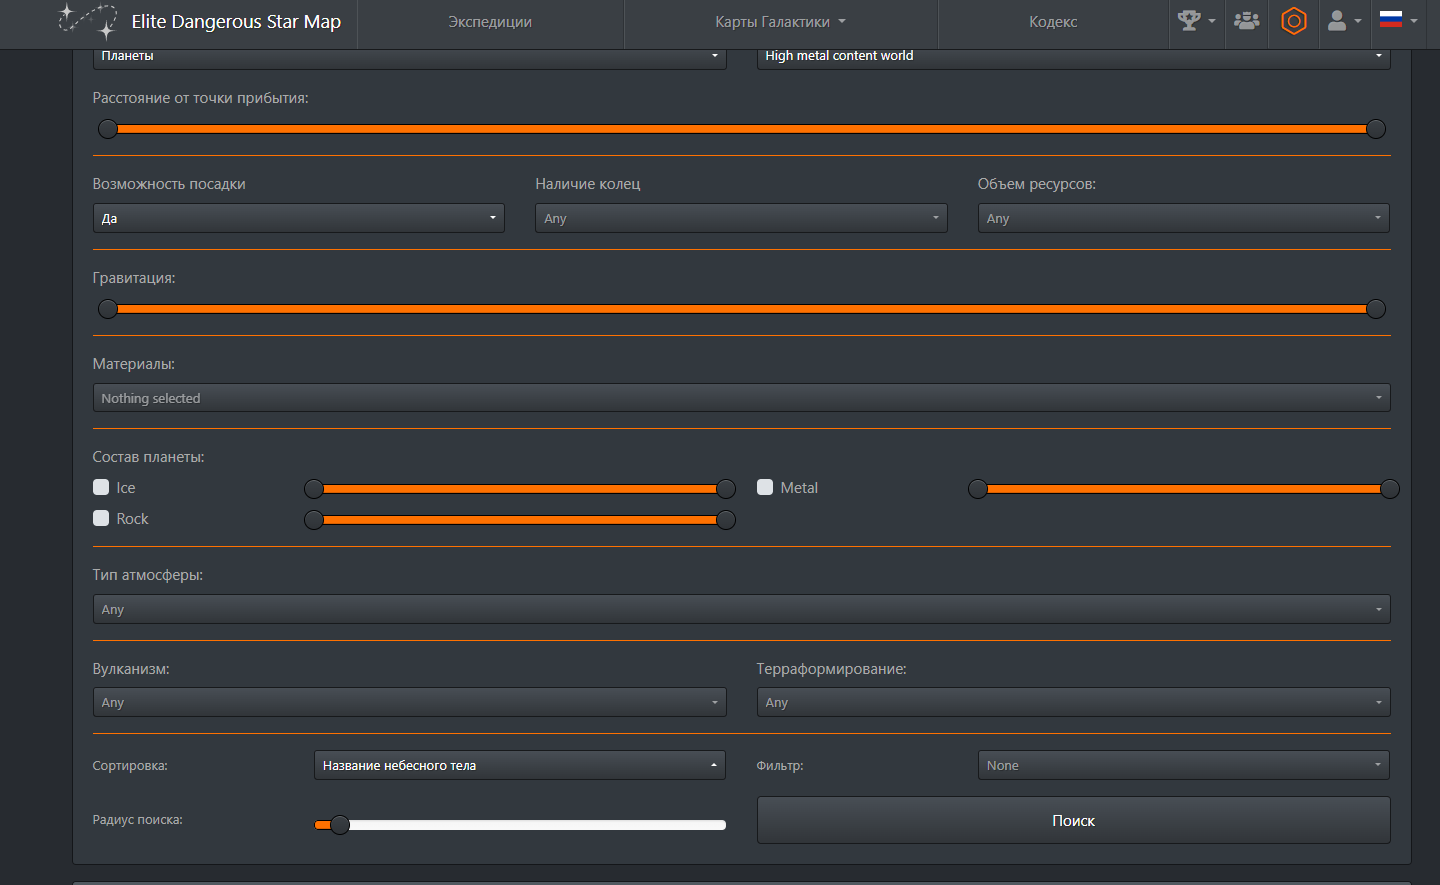Open the community group icon
Image resolution: width=1440 pixels, height=885 pixels.
pyautogui.click(x=1246, y=21)
